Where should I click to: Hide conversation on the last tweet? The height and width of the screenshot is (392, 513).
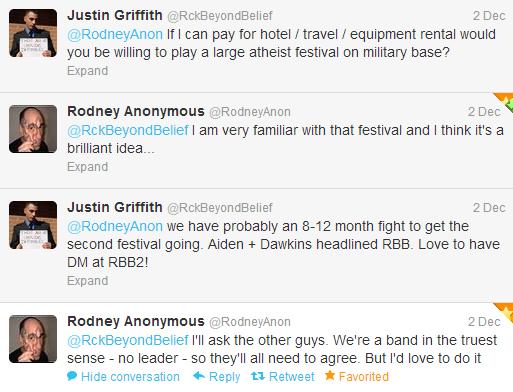(x=130, y=377)
